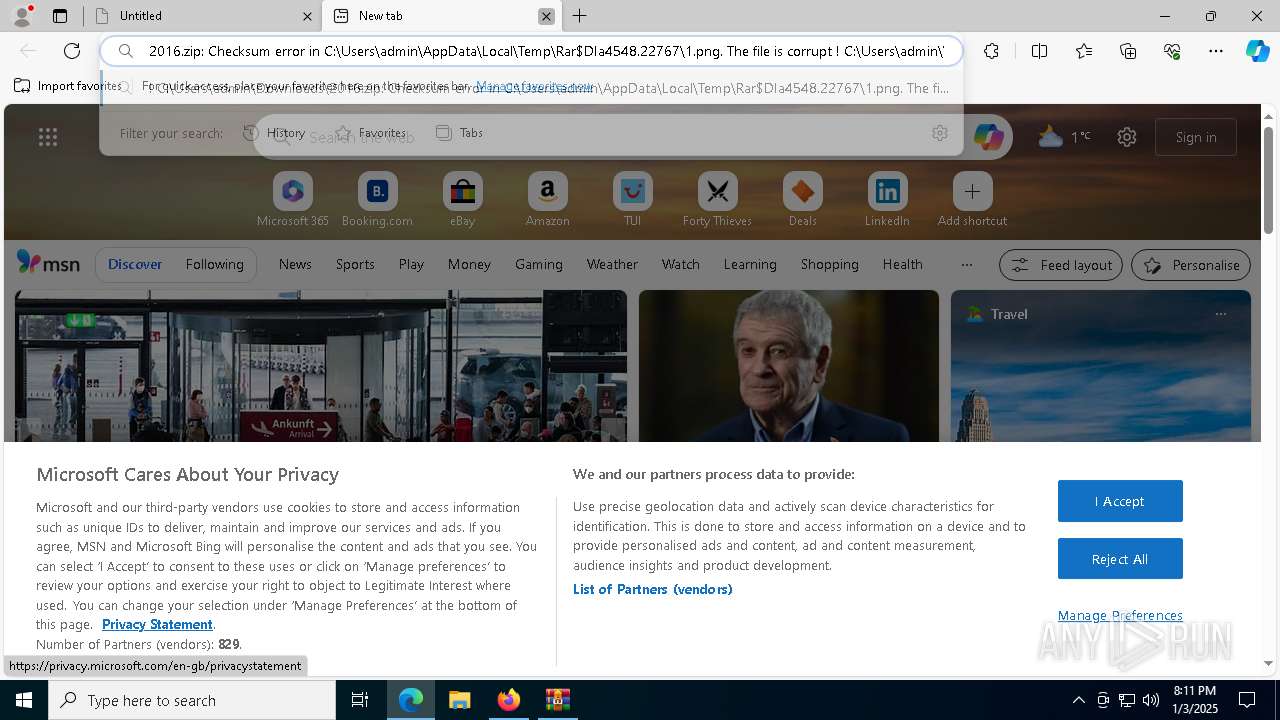This screenshot has width=1280, height=720.
Task: Open the Booking.com shortcut
Action: (x=378, y=200)
